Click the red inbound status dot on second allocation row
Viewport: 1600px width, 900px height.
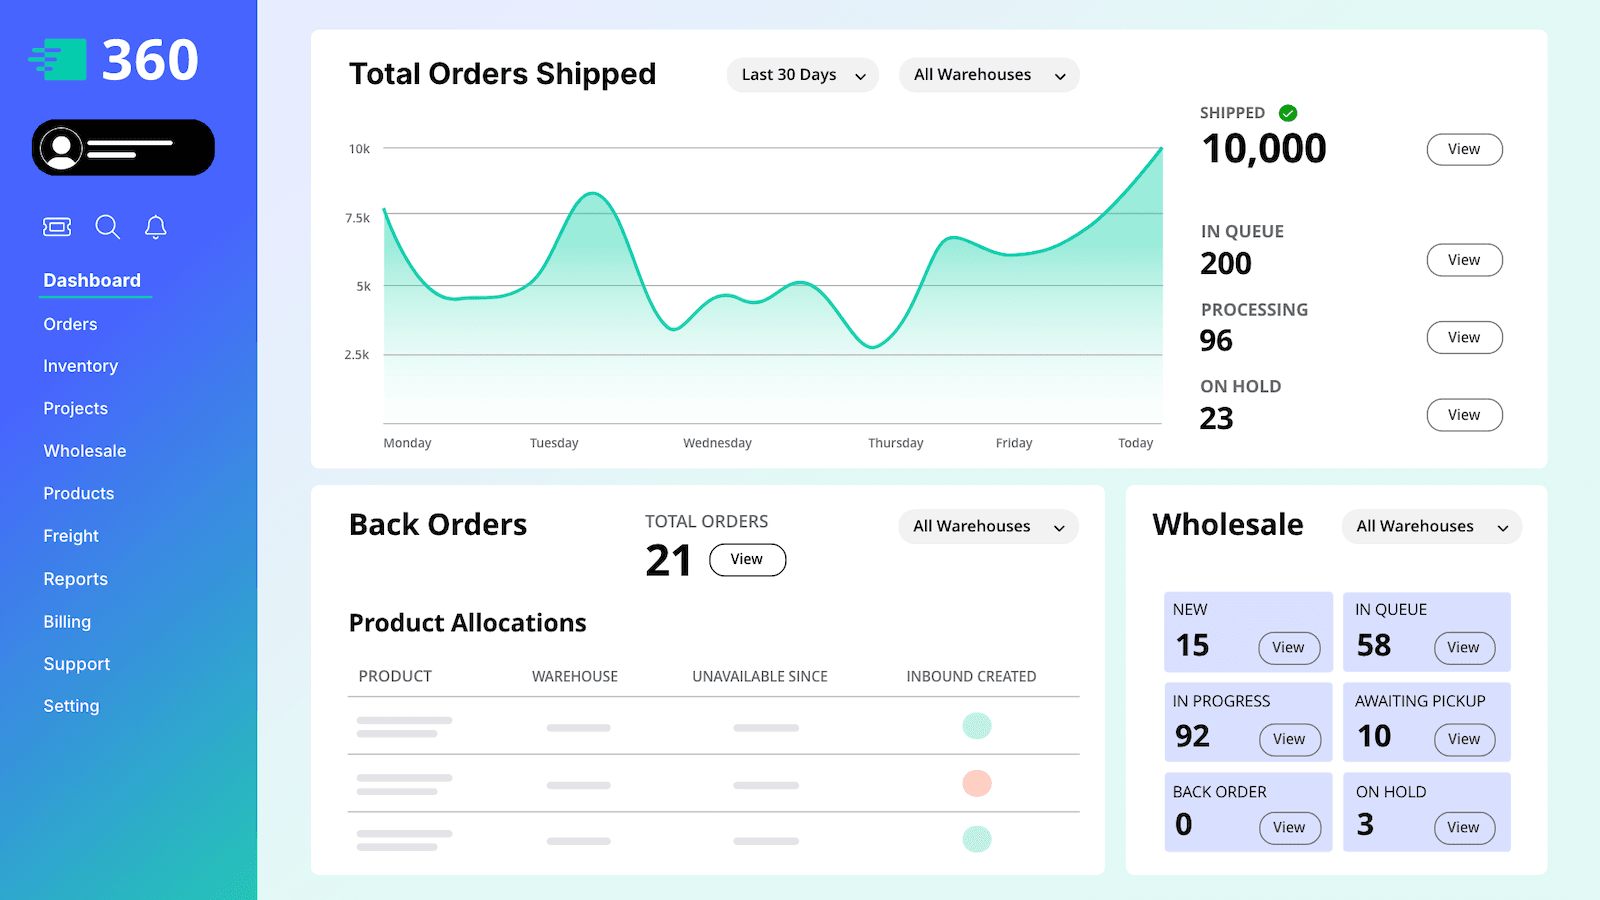tap(977, 783)
